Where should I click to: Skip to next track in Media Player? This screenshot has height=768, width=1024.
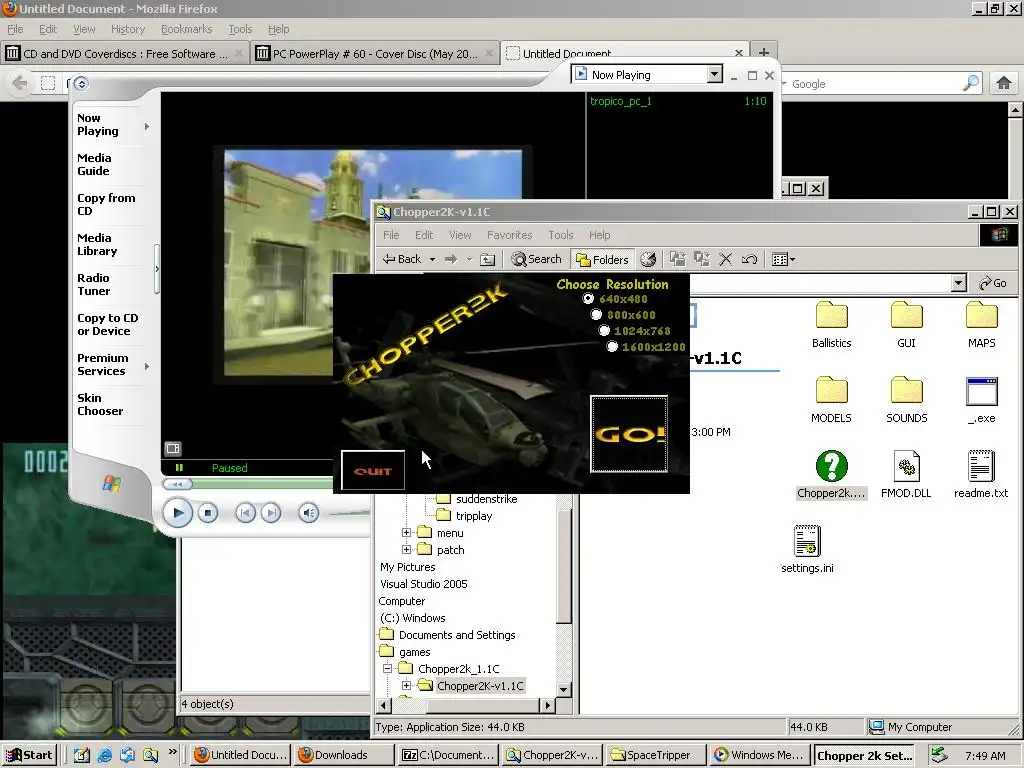pyautogui.click(x=271, y=513)
